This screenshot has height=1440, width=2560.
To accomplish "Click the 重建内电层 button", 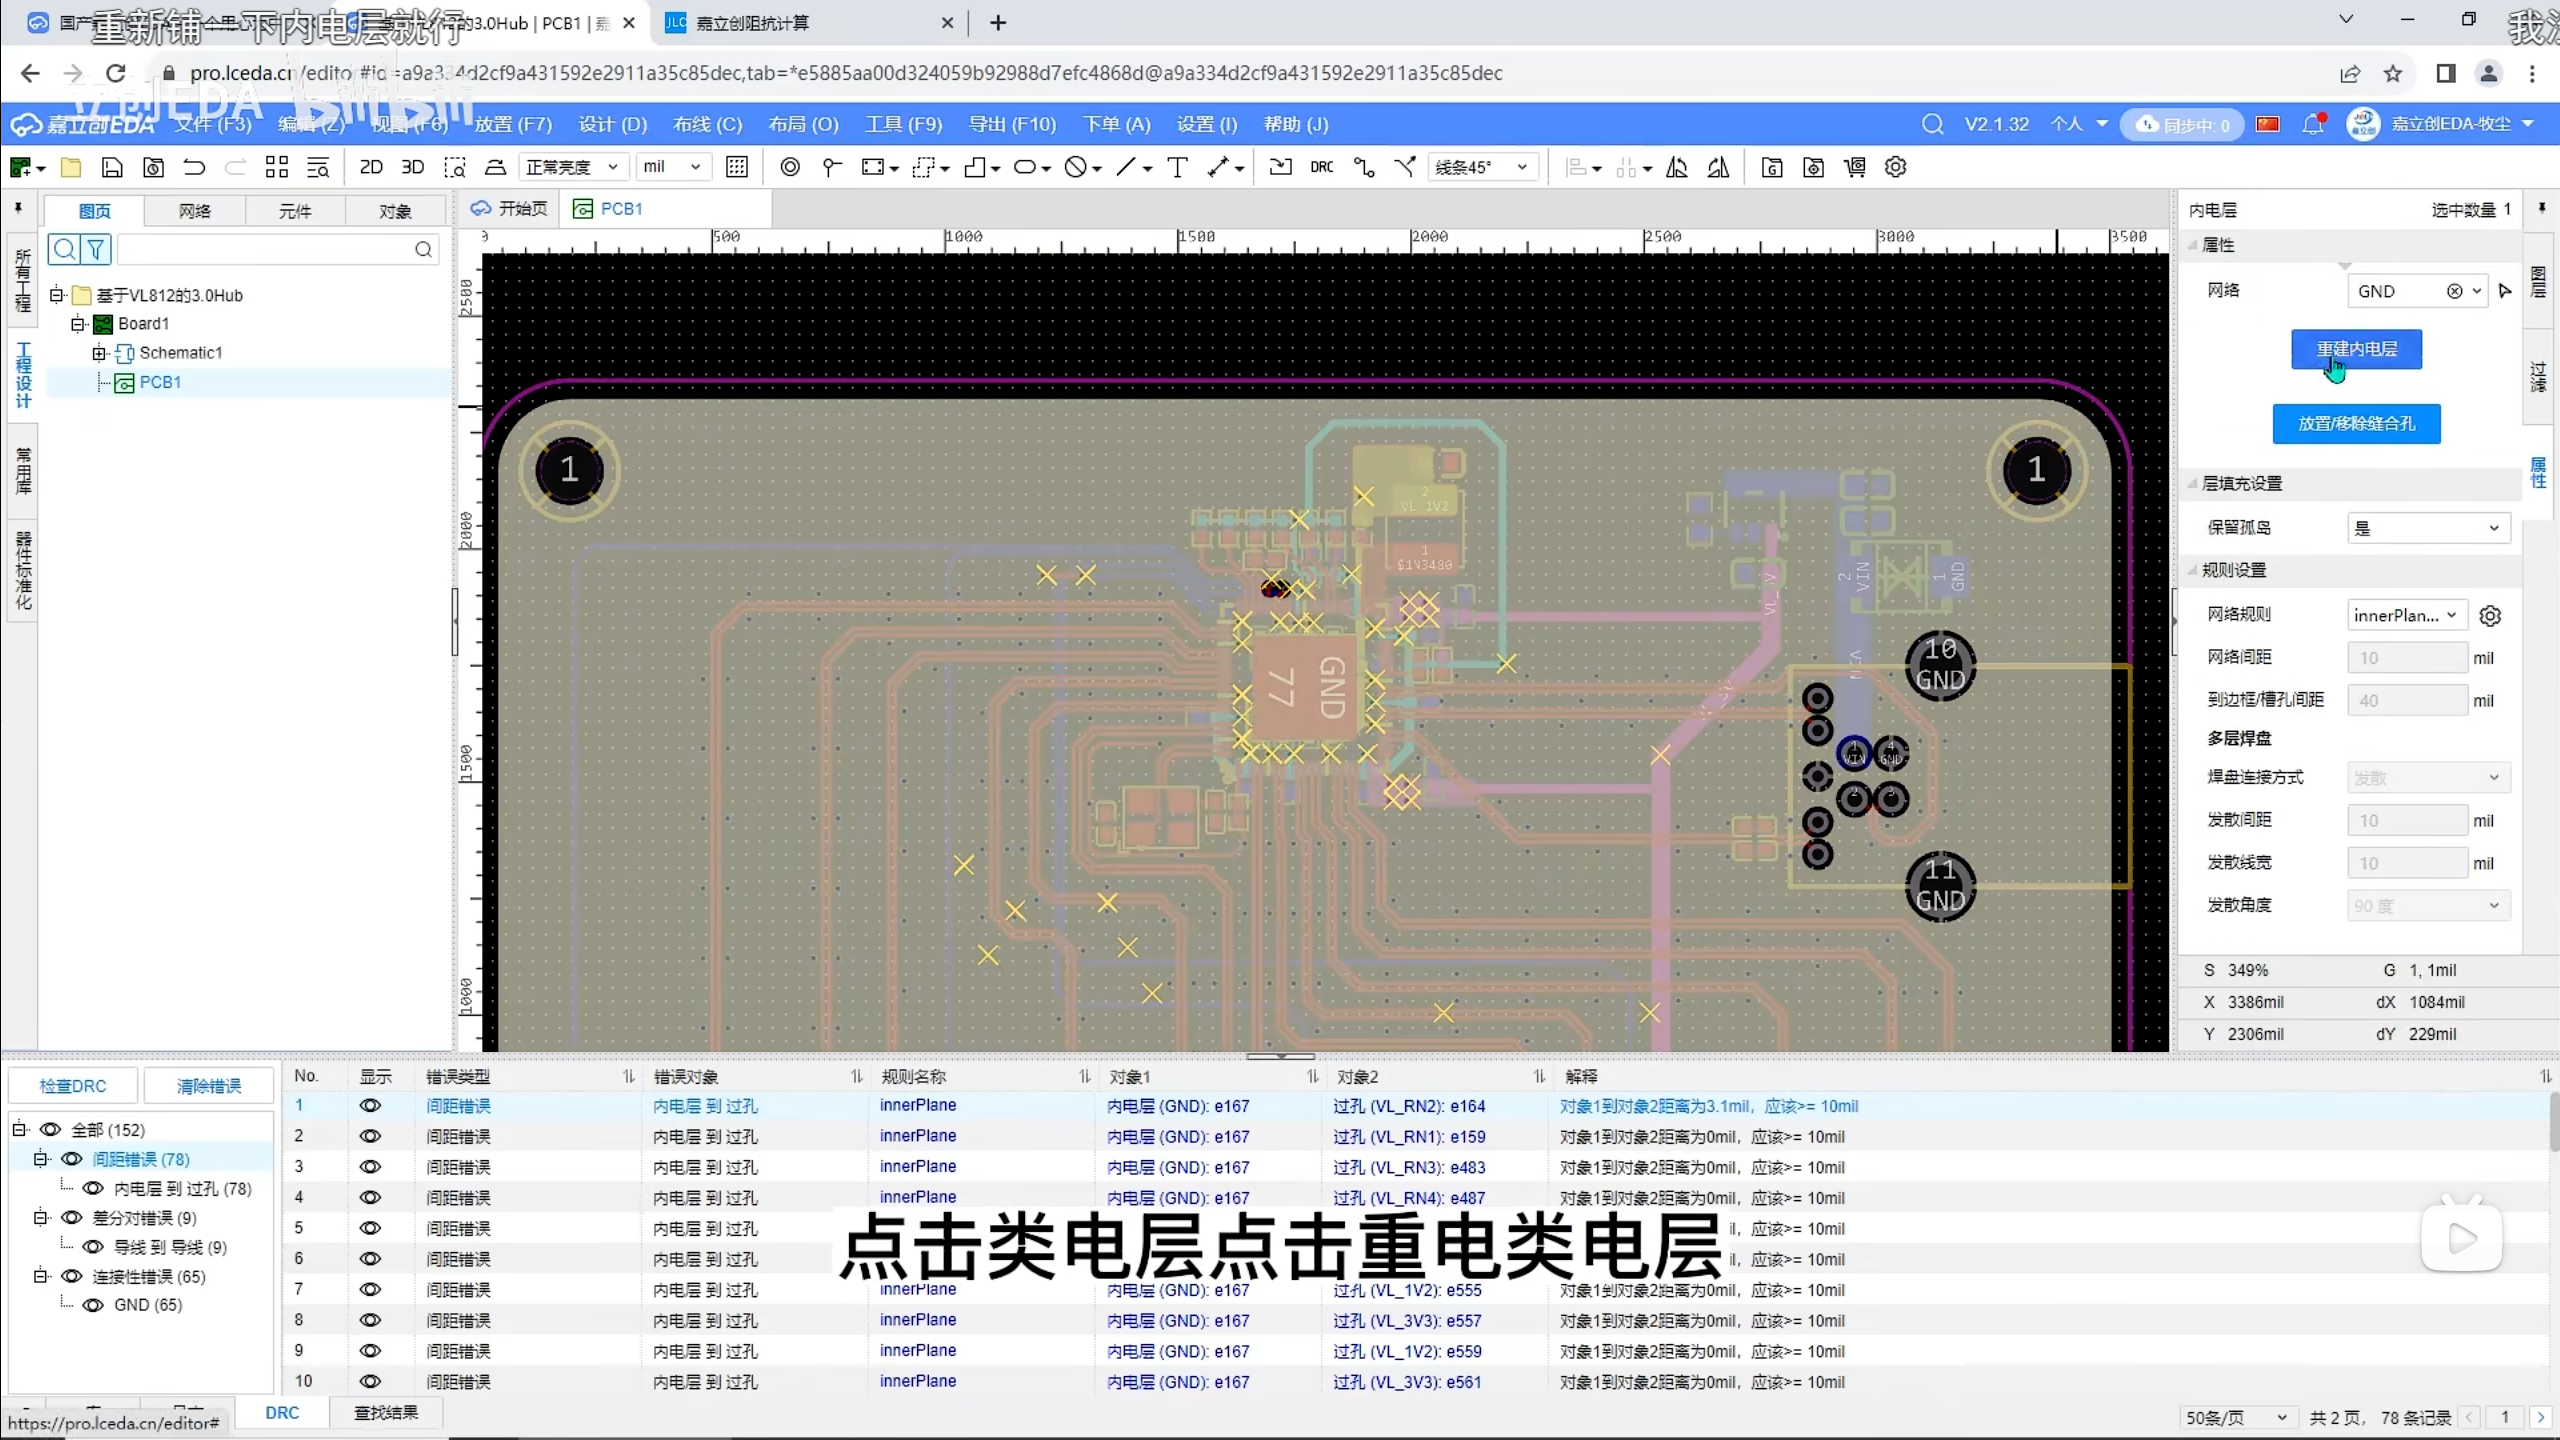I will (2356, 349).
